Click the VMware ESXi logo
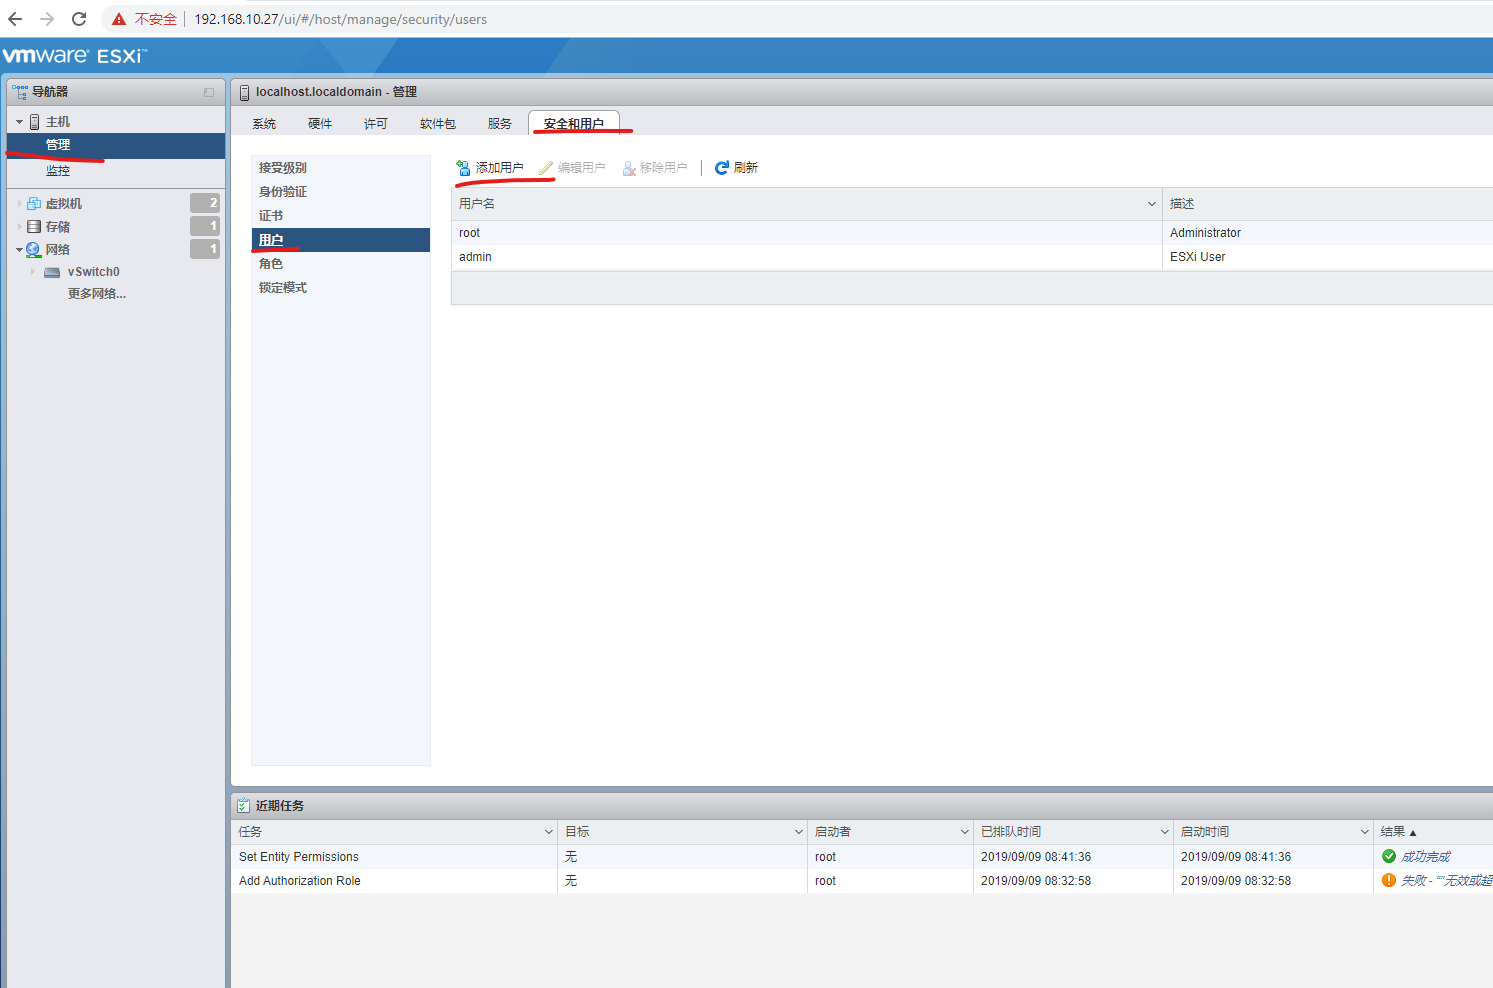1493x988 pixels. click(x=74, y=56)
